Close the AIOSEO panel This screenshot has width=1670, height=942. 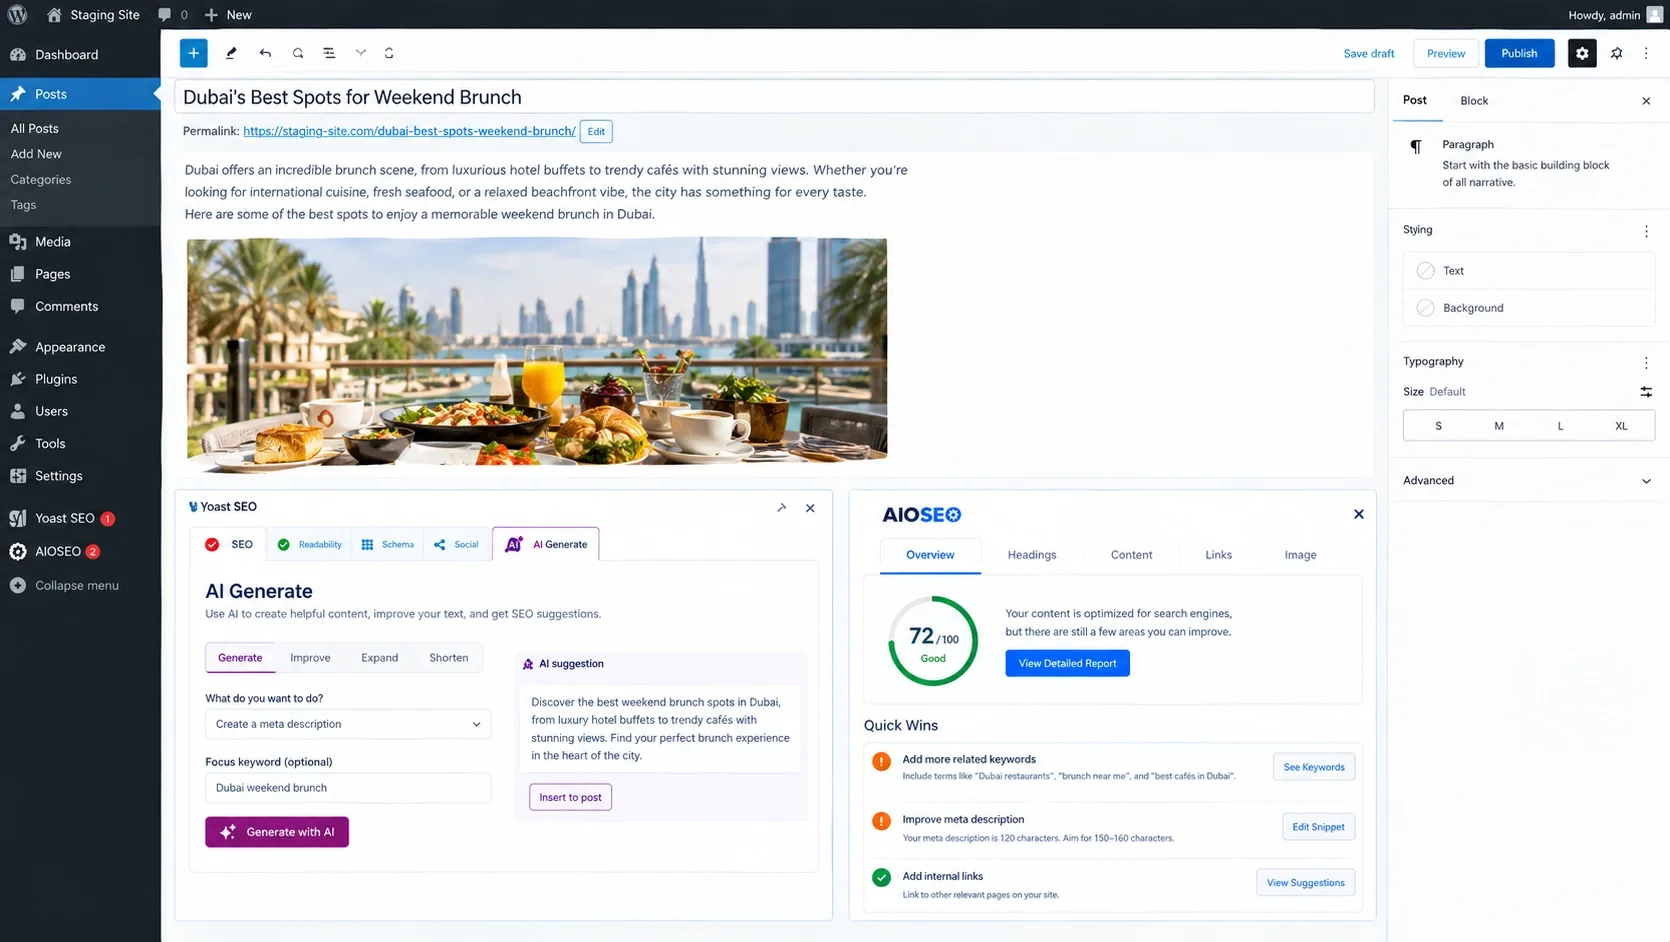coord(1359,514)
